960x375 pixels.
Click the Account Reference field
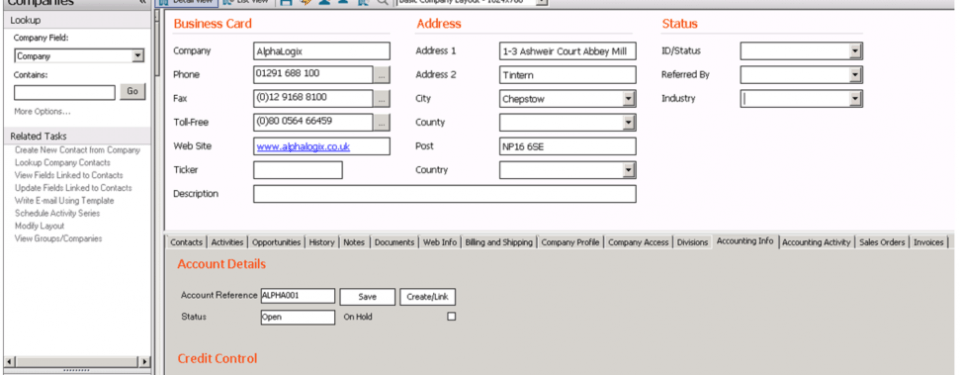click(298, 296)
